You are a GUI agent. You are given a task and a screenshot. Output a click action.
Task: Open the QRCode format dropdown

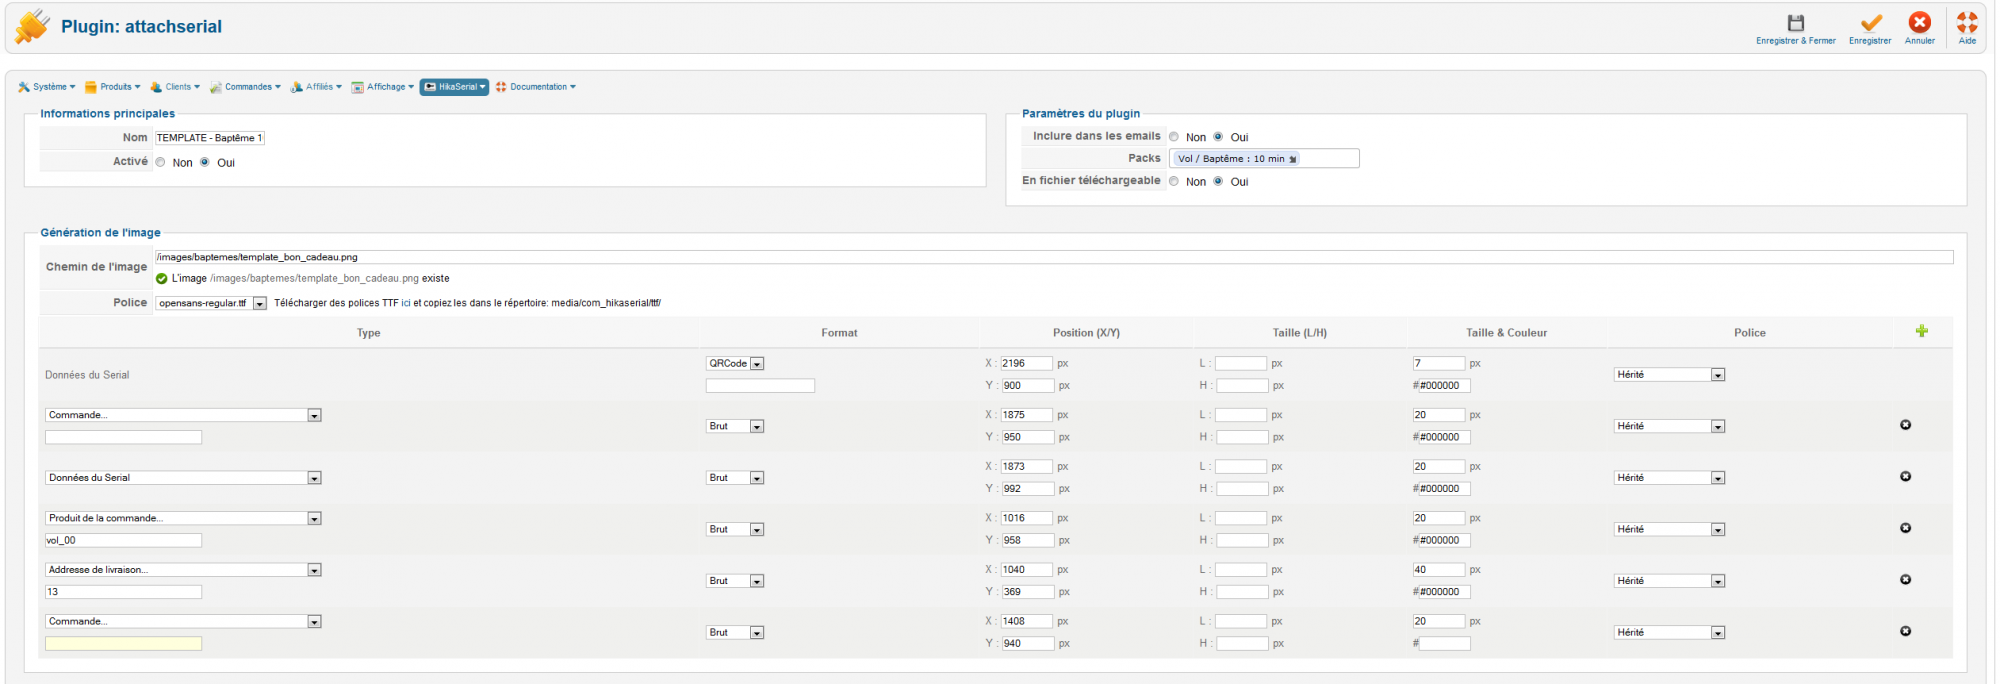click(x=757, y=364)
